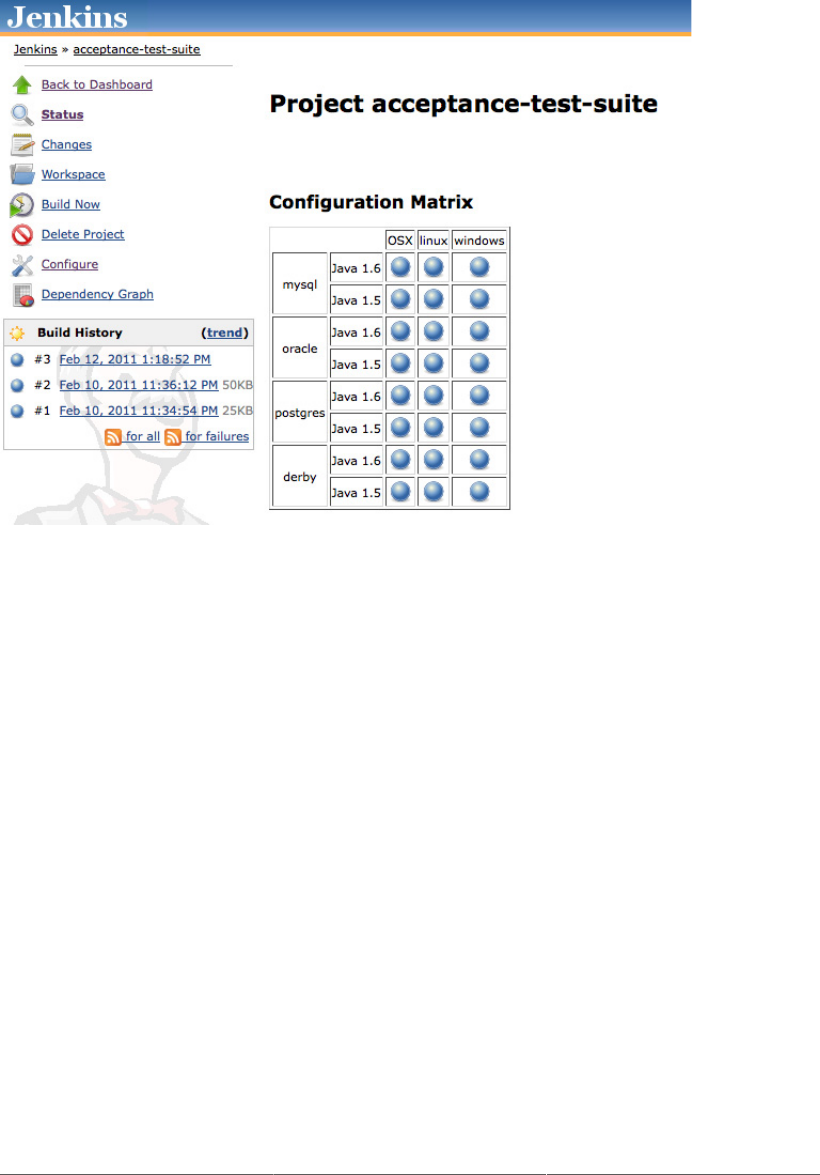Open derby Java 1.6 OSX build ball
Viewport: 820px width, 1175px height.
pos(400,459)
